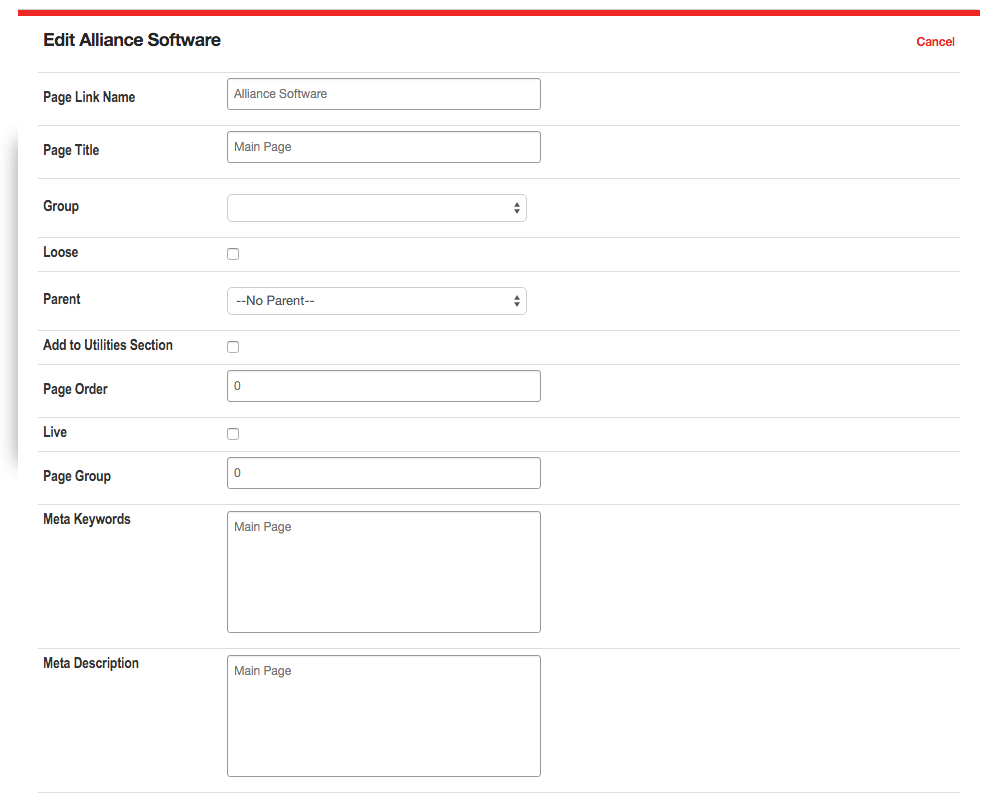The image size is (996, 801).
Task: Select the Page Order label
Action: point(75,389)
